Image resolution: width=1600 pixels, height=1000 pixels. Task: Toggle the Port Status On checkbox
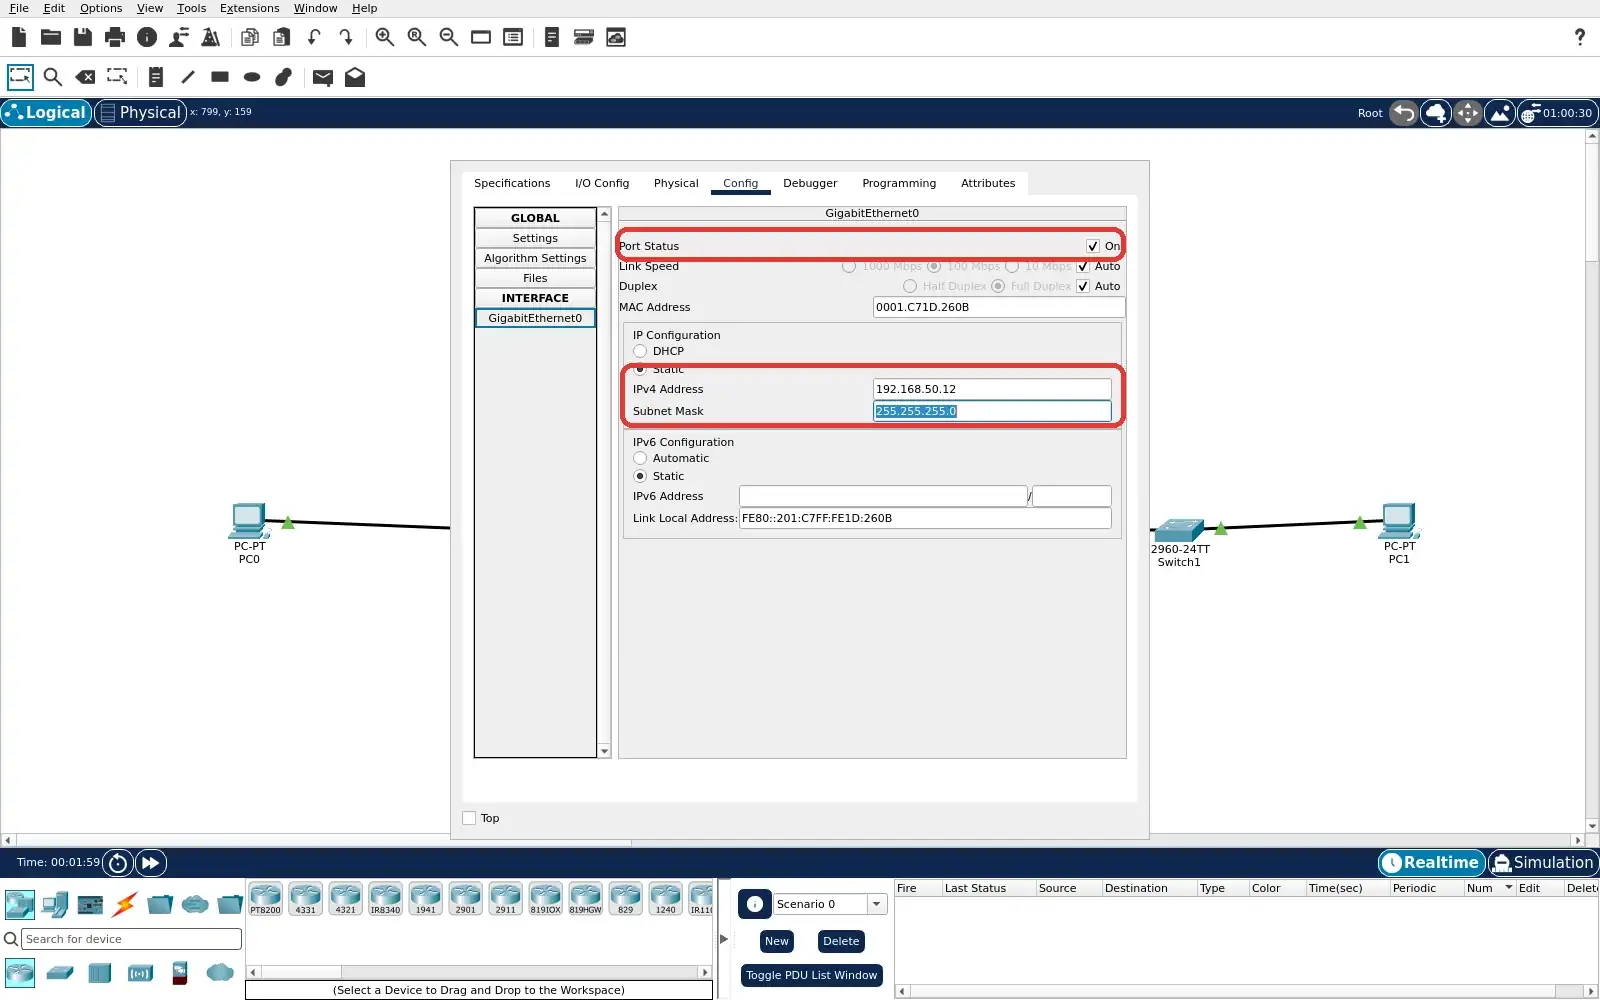(1093, 246)
